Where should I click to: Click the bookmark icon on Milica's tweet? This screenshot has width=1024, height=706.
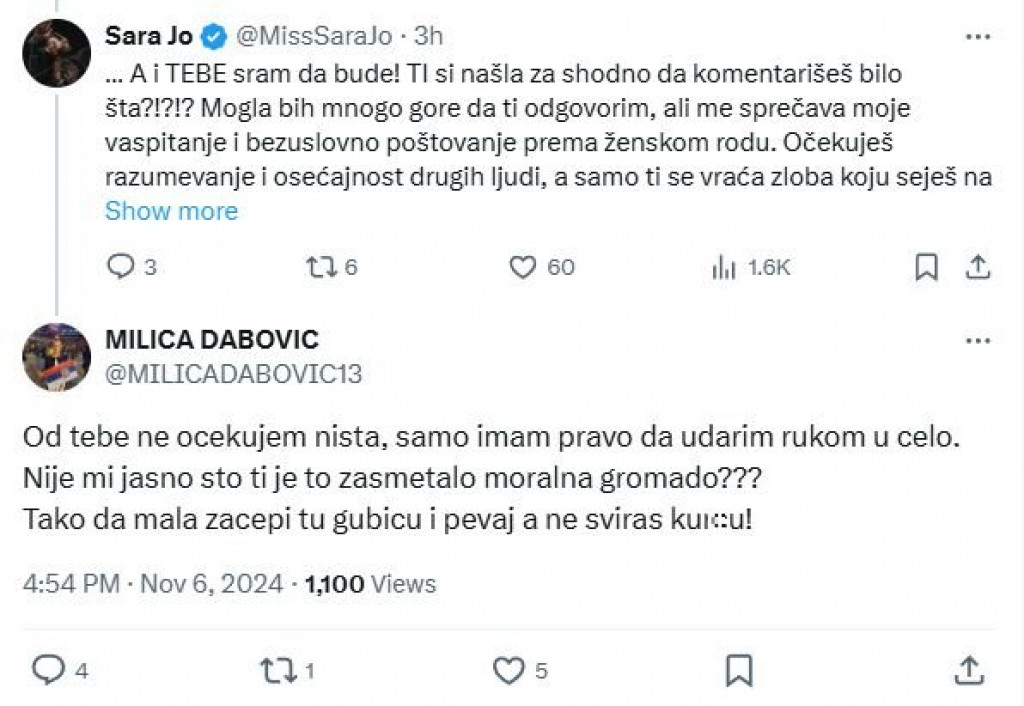(738, 668)
